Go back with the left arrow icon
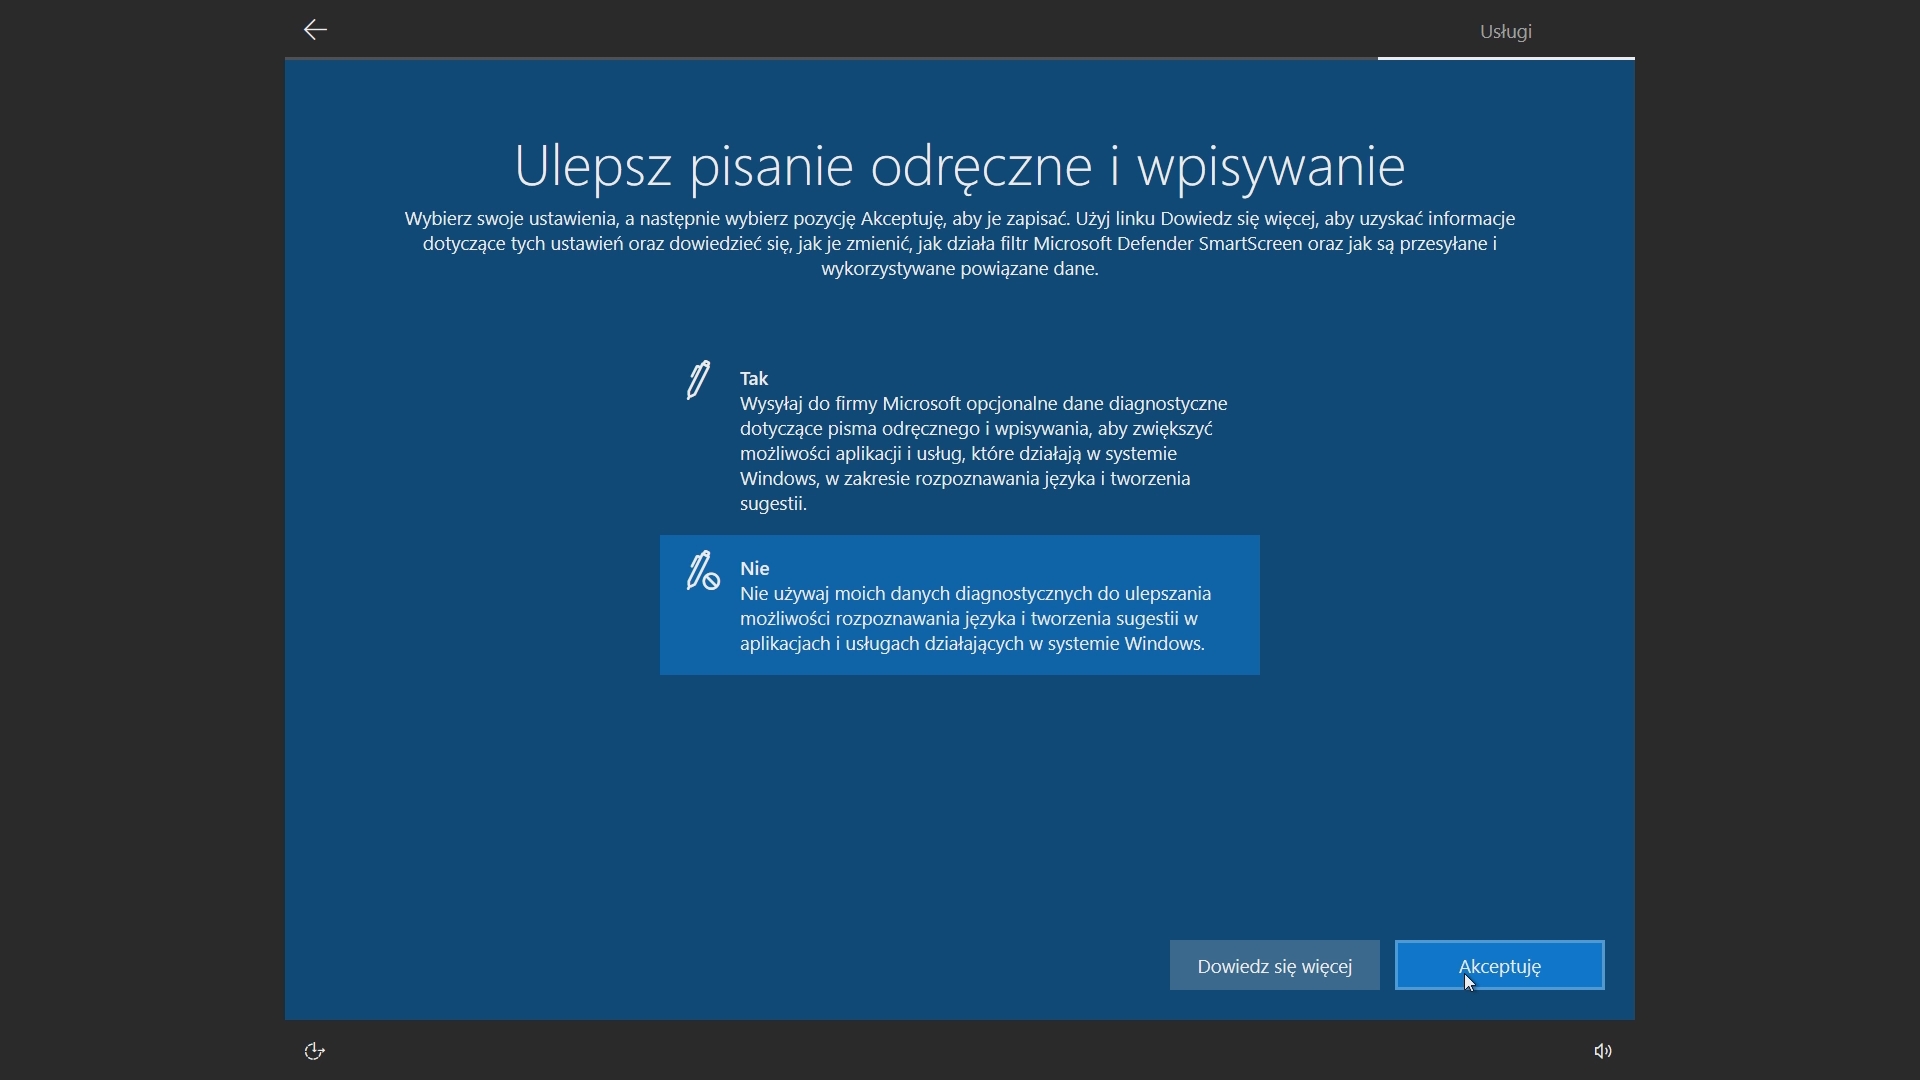Viewport: 1920px width, 1080px height. [315, 30]
